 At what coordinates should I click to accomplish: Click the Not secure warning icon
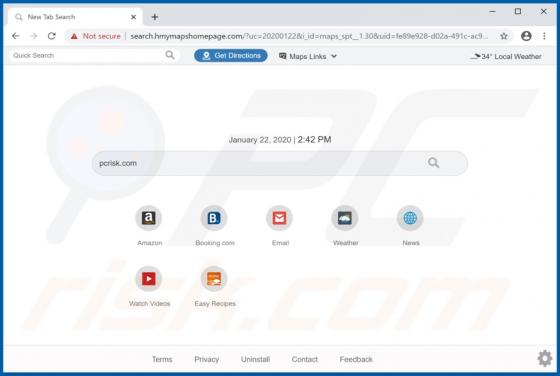point(74,36)
